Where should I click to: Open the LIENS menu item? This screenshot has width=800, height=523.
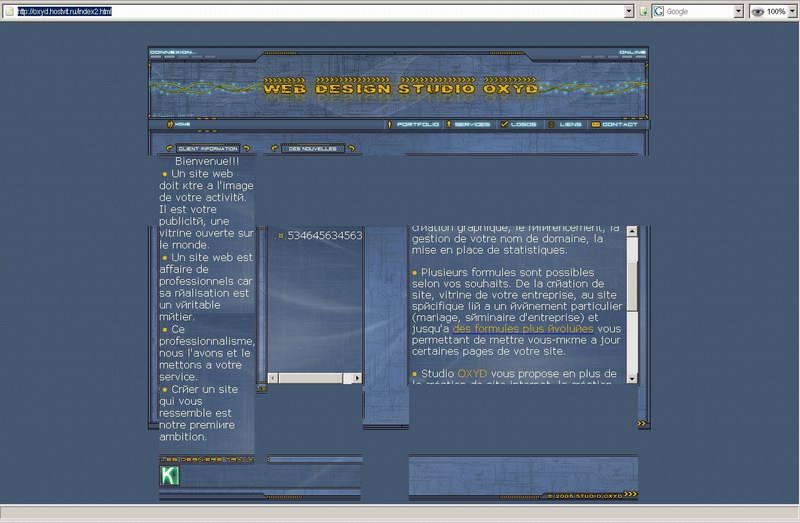pyautogui.click(x=570, y=124)
